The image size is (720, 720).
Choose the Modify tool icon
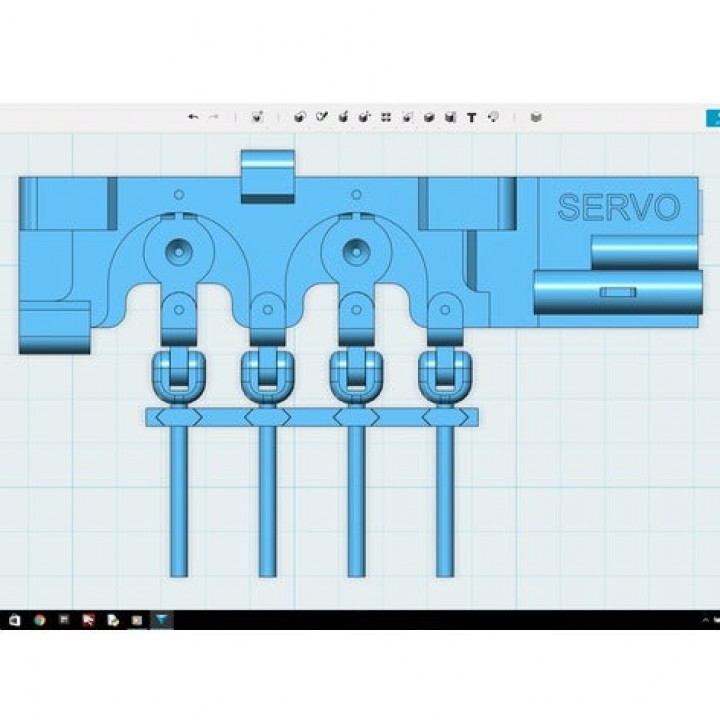pos(364,117)
